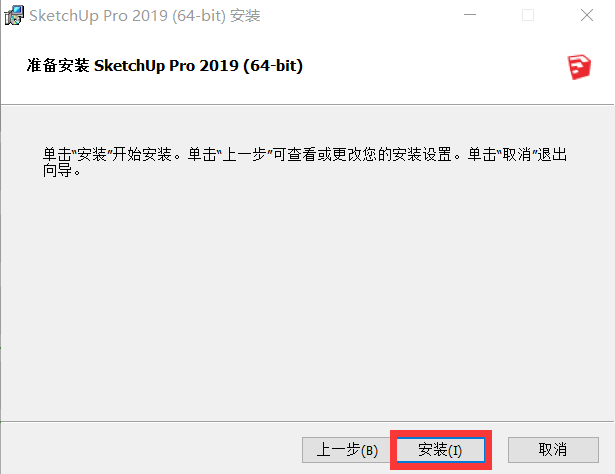Viewport: 615px width, 474px height.
Task: Open the installer package icon in title bar
Action: point(14,16)
